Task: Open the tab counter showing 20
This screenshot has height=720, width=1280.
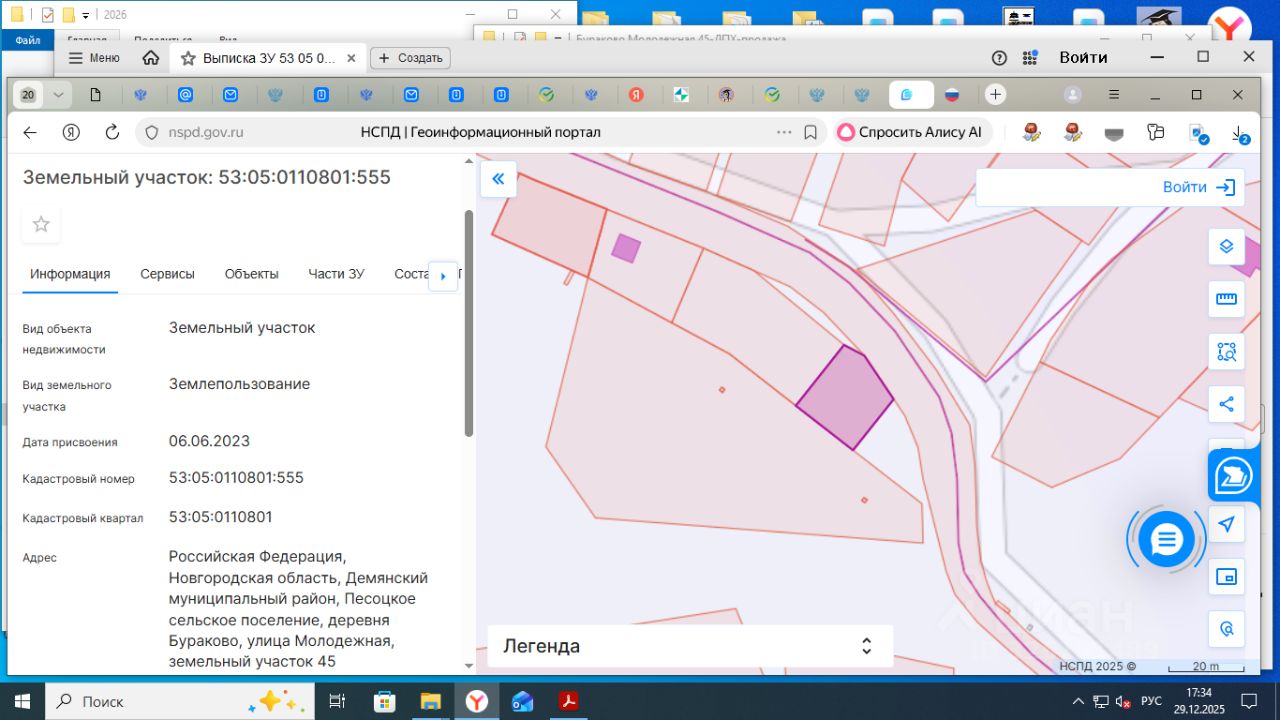Action: point(28,95)
